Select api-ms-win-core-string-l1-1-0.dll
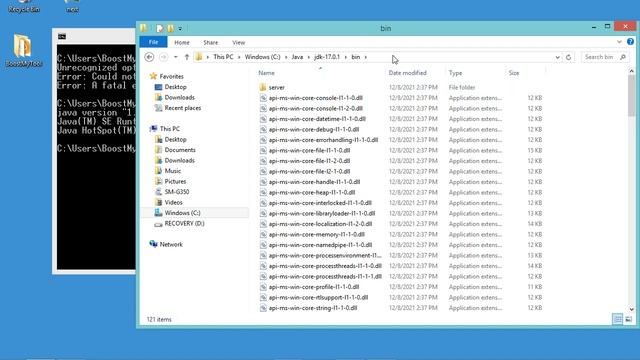Viewport: 640px width, 360px height. click(x=313, y=308)
